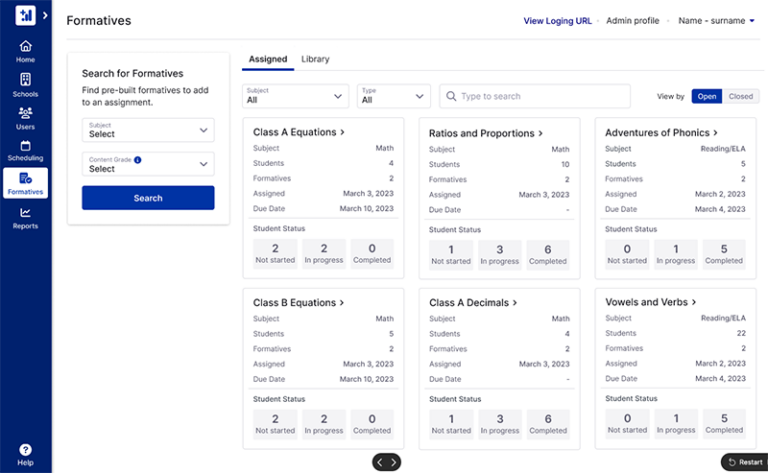Switch view to Open formatives

707,97
